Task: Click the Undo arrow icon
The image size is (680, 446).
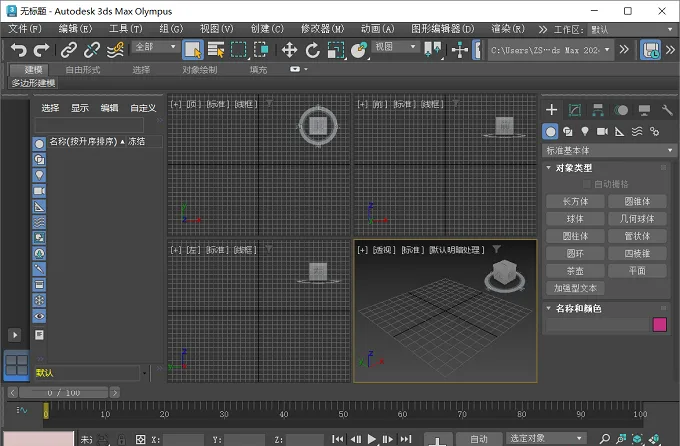Action: pyautogui.click(x=19, y=50)
